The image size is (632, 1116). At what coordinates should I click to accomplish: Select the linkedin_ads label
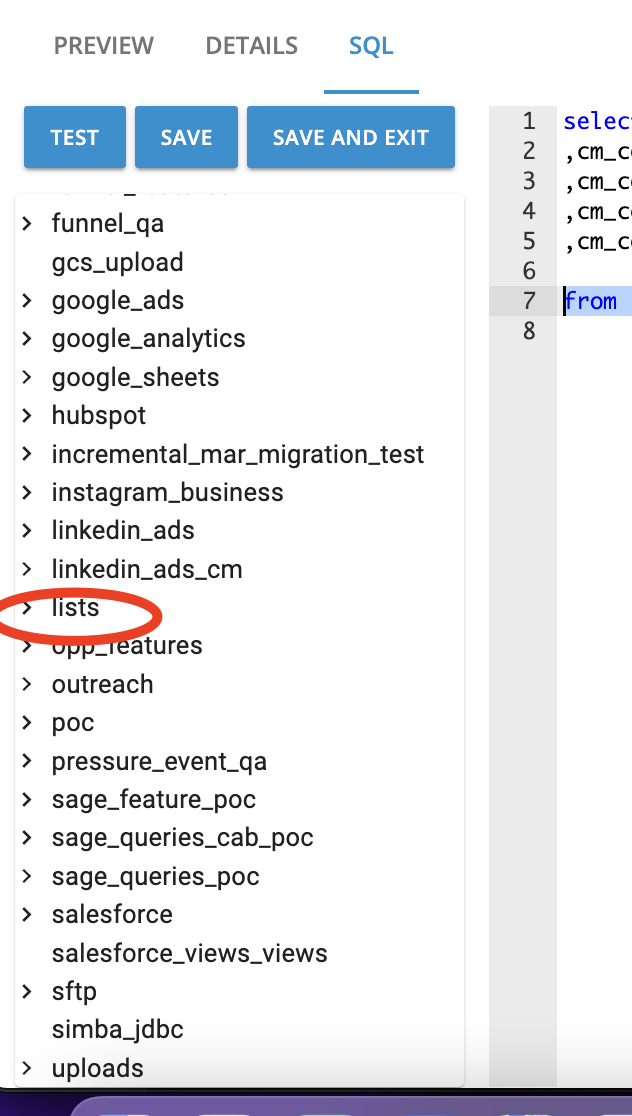[122, 531]
